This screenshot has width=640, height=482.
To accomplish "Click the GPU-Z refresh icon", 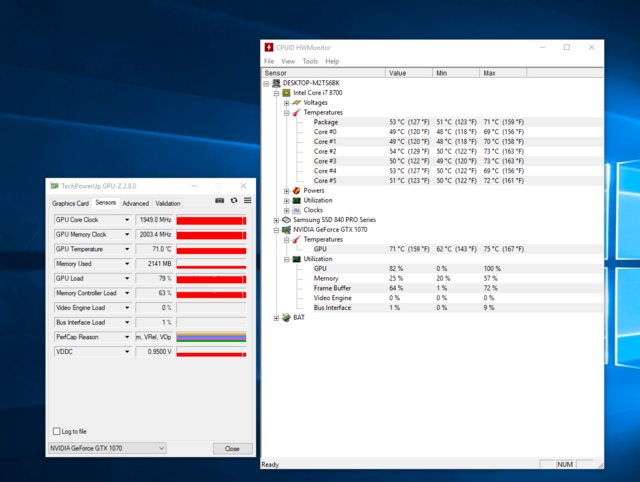I will [234, 200].
